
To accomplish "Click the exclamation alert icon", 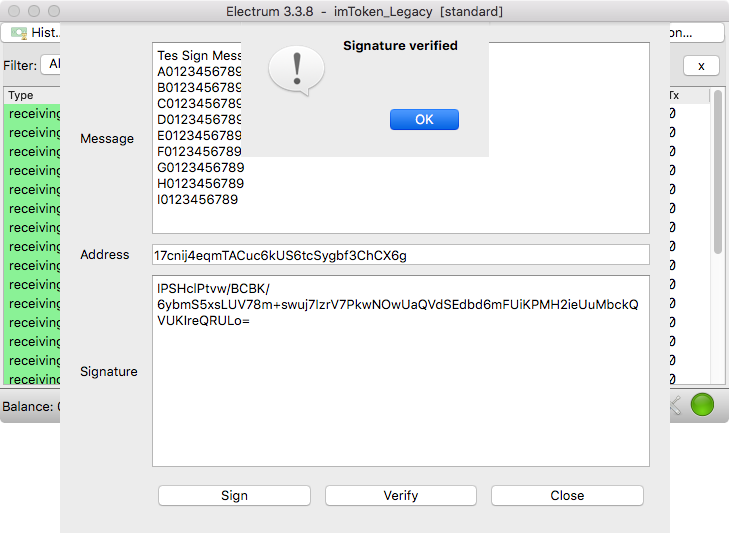I will pos(297,70).
